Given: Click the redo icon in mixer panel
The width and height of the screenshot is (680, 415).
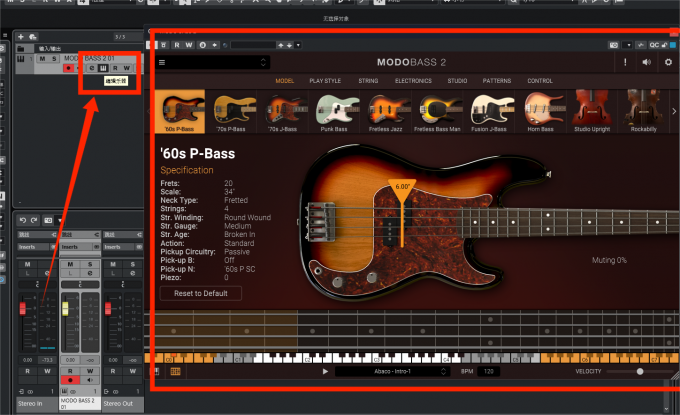Looking at the screenshot, I should tap(34, 220).
